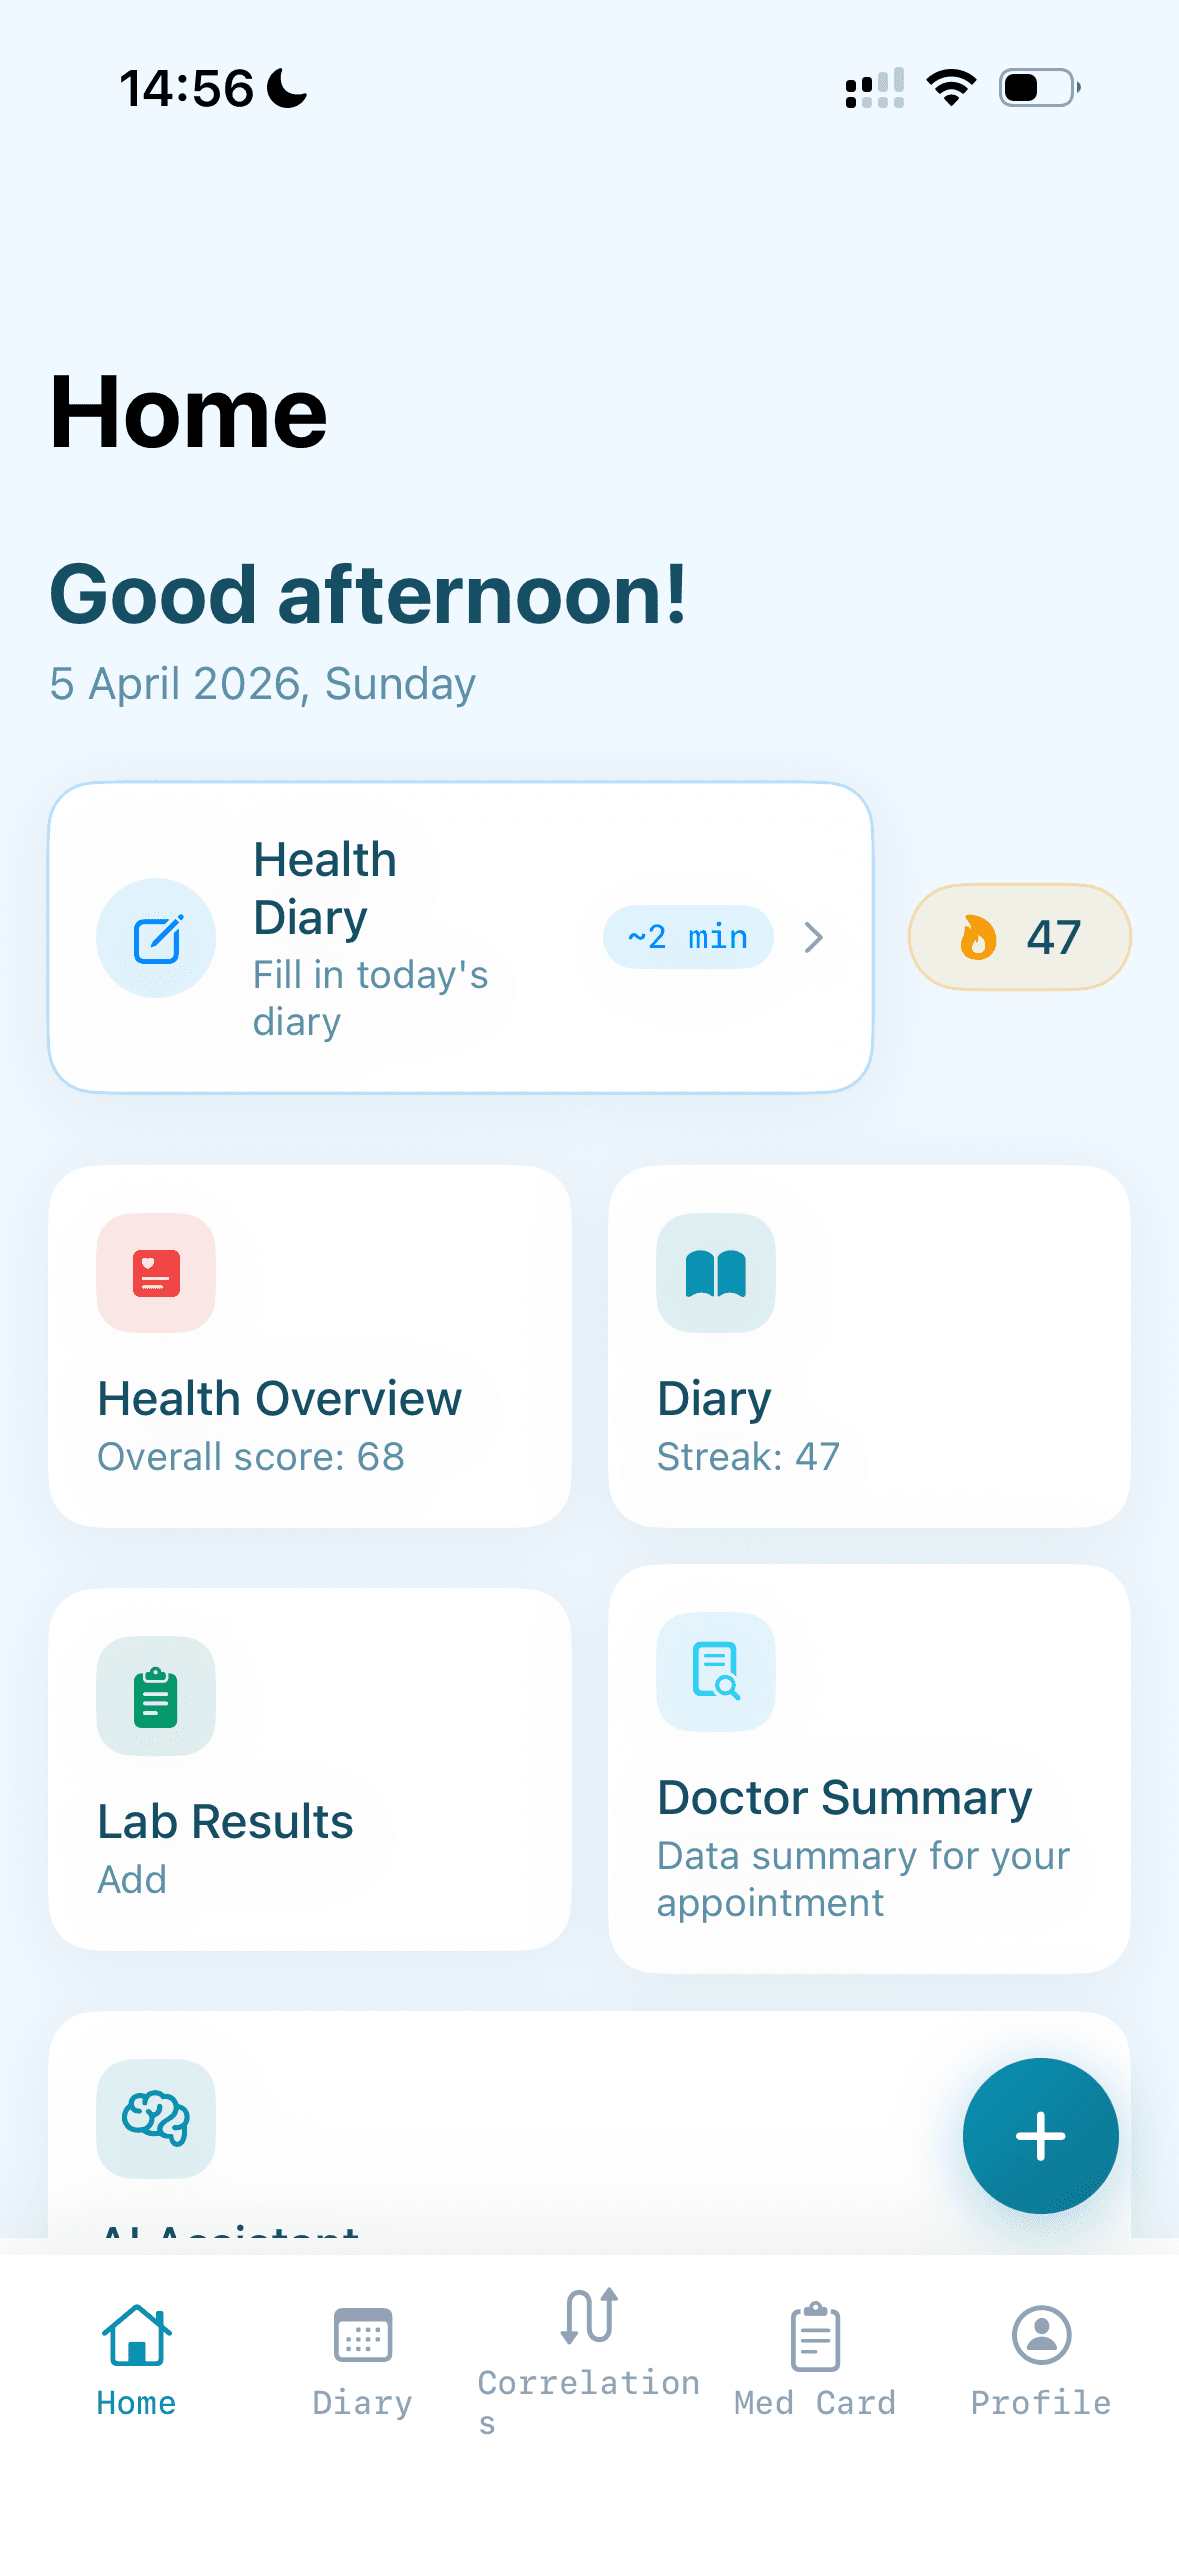Open the Profile tab
This screenshot has height=2556, width=1179.
tap(1041, 2358)
